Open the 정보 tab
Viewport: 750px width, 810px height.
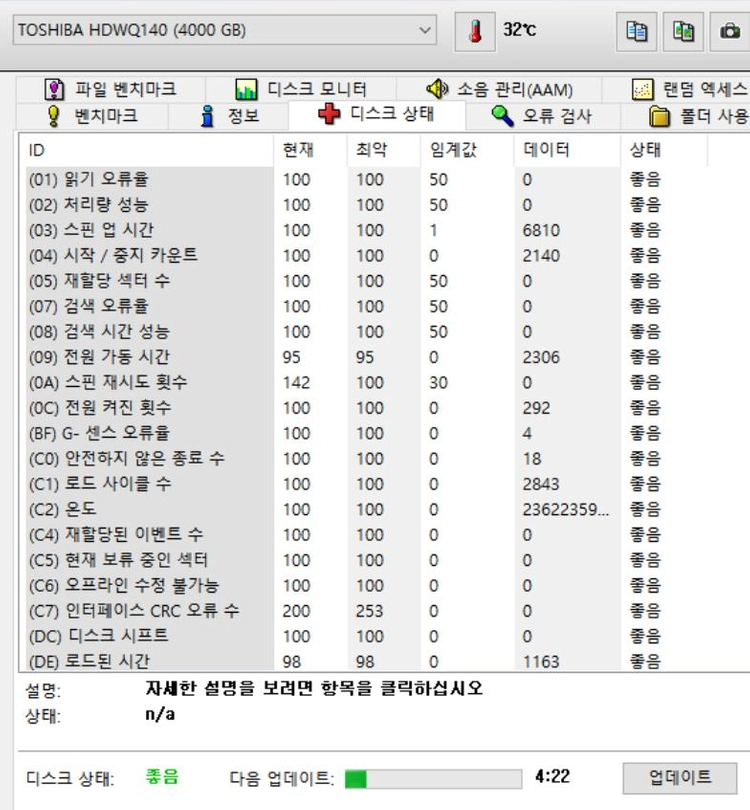(229, 116)
